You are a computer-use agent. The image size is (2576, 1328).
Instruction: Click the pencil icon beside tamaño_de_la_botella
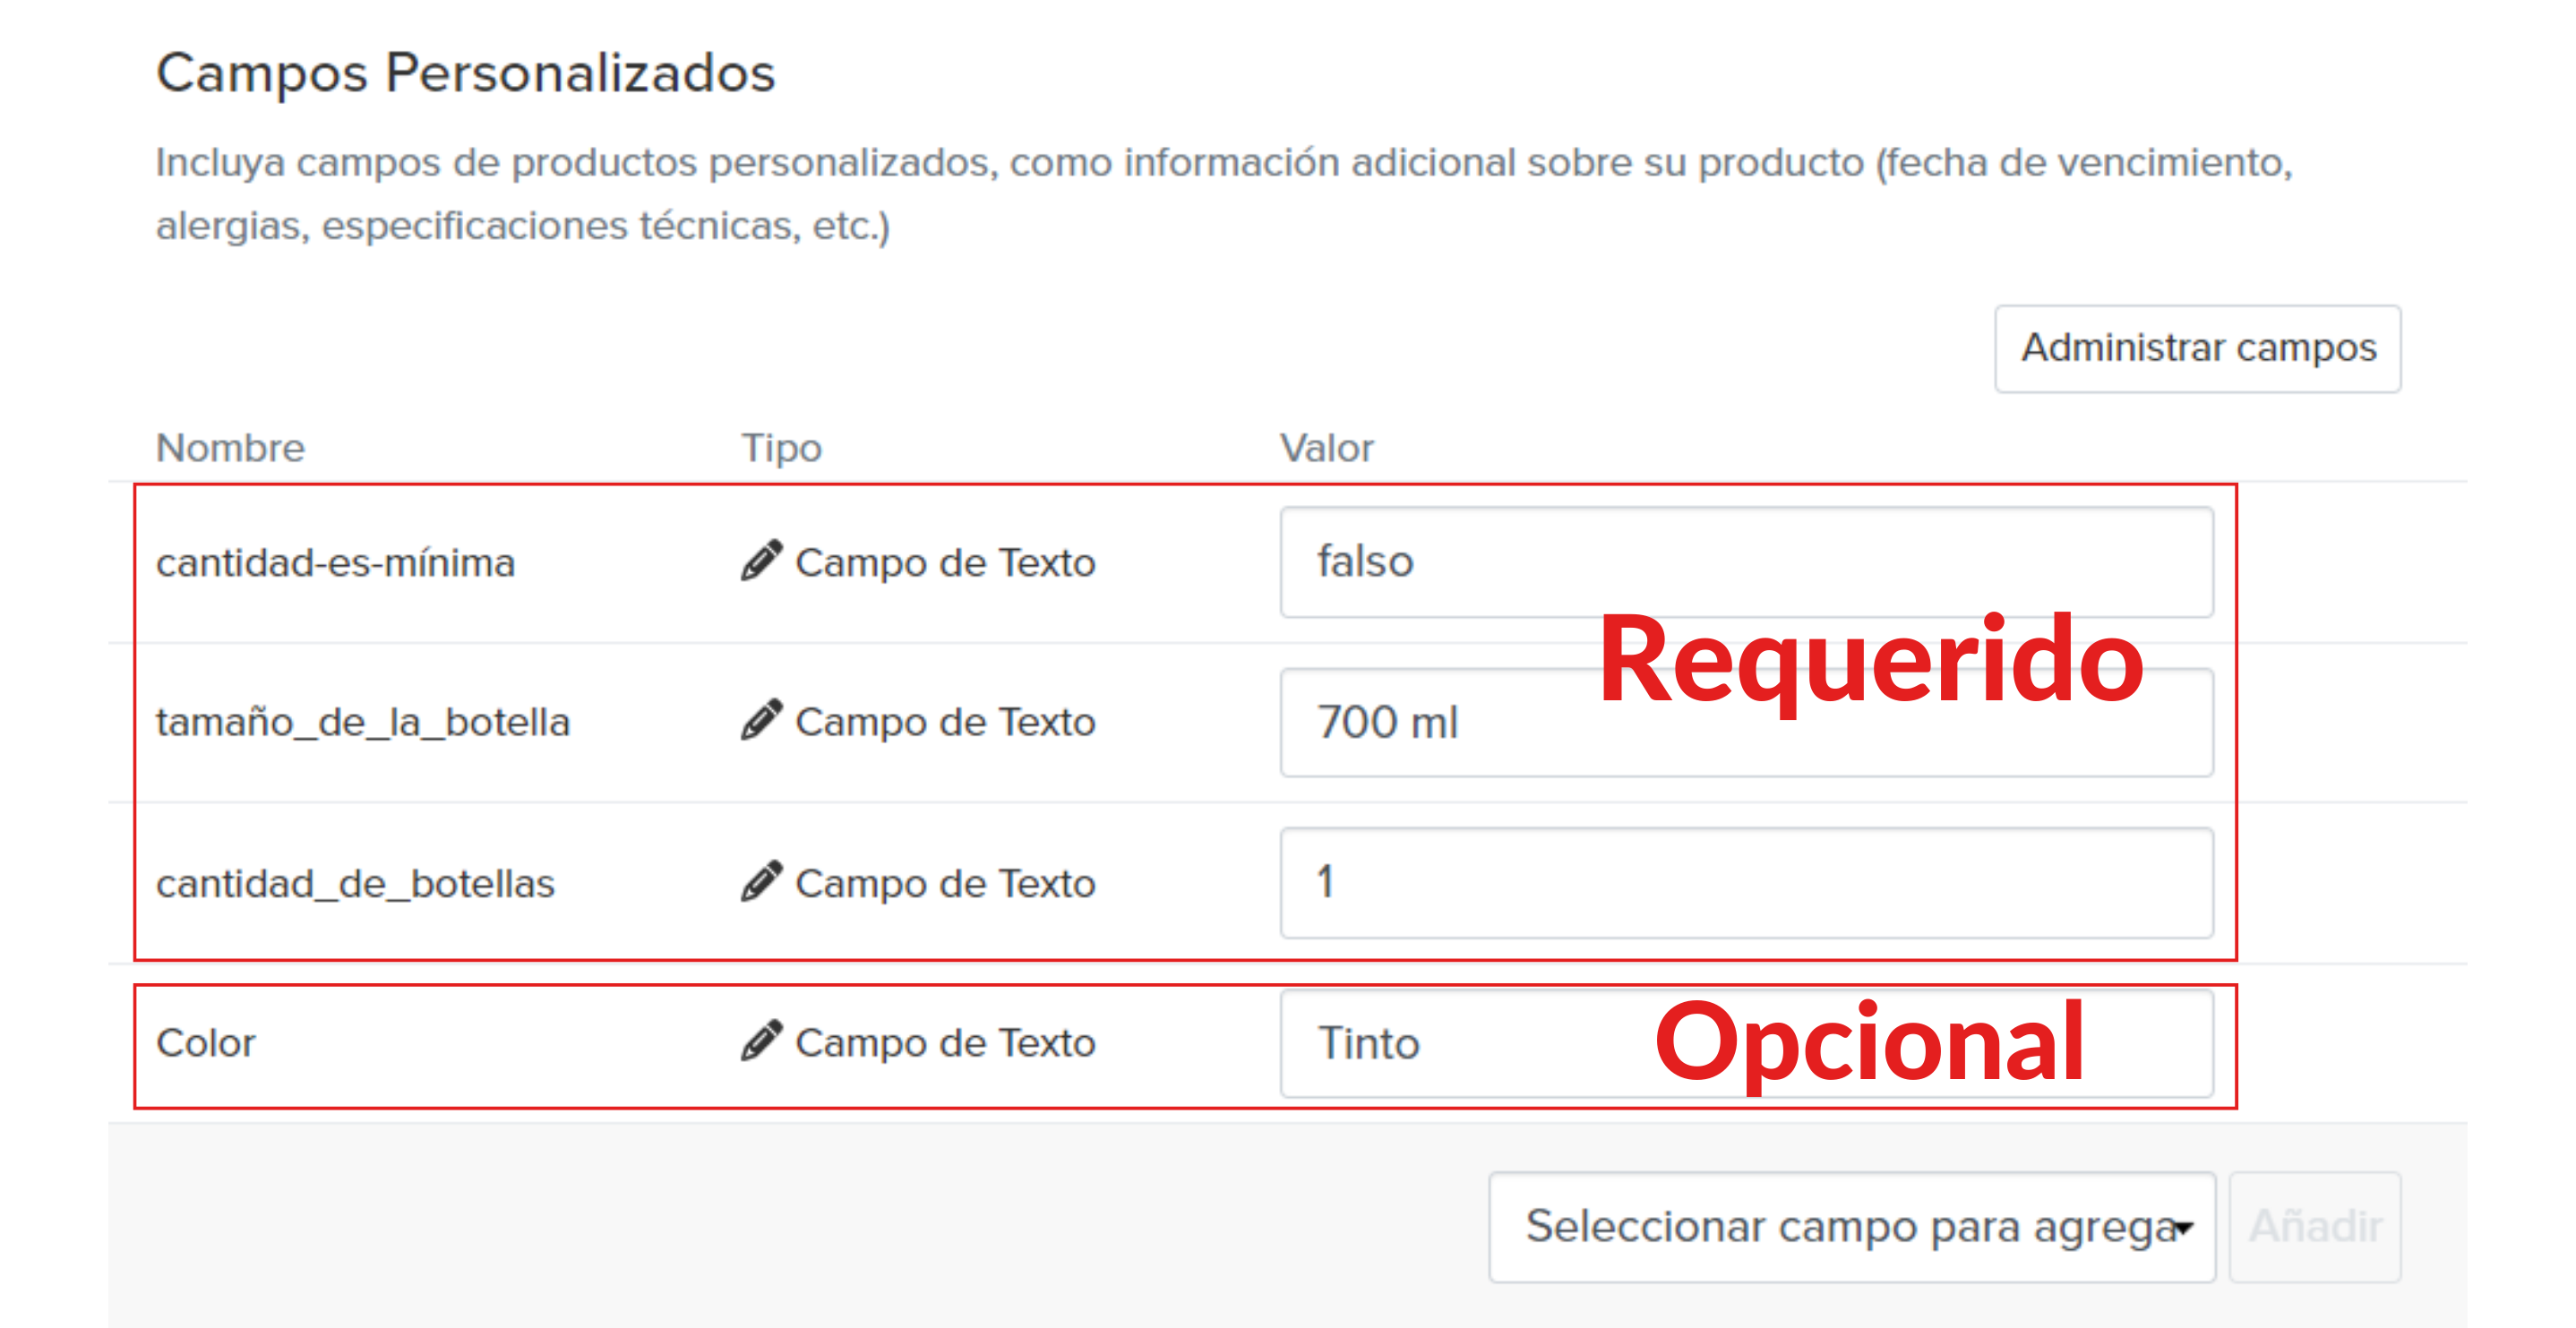(761, 720)
